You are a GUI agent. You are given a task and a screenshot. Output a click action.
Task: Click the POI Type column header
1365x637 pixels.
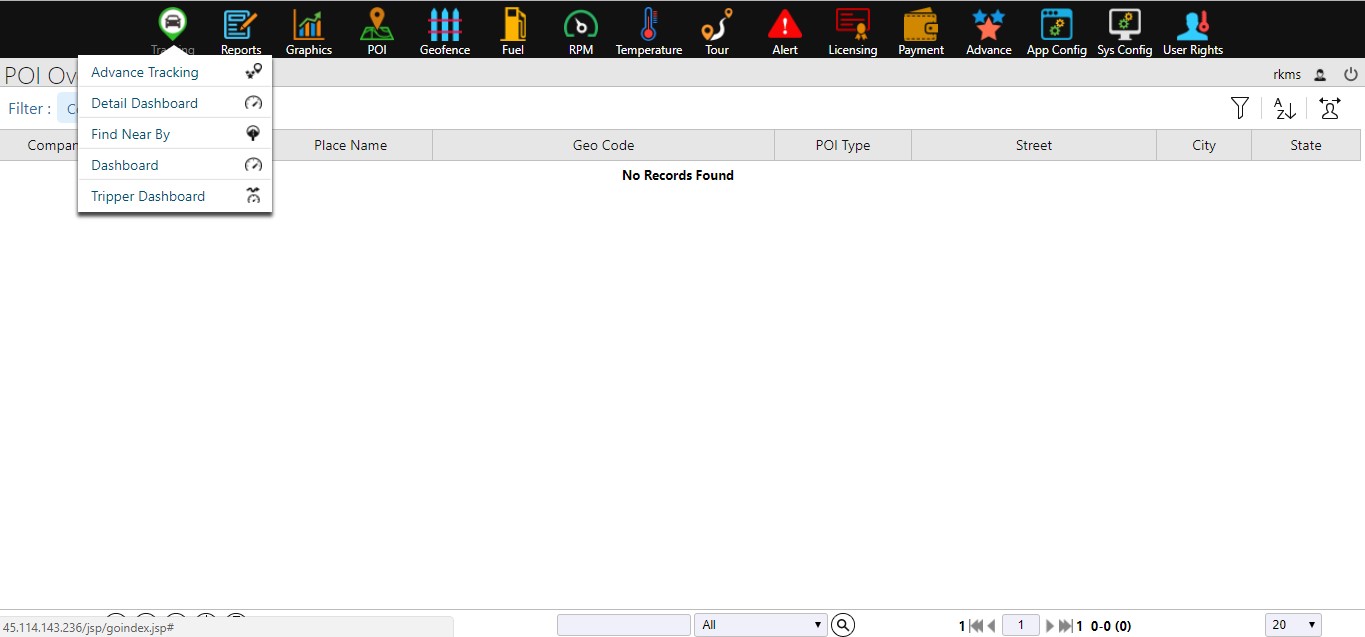pos(842,145)
